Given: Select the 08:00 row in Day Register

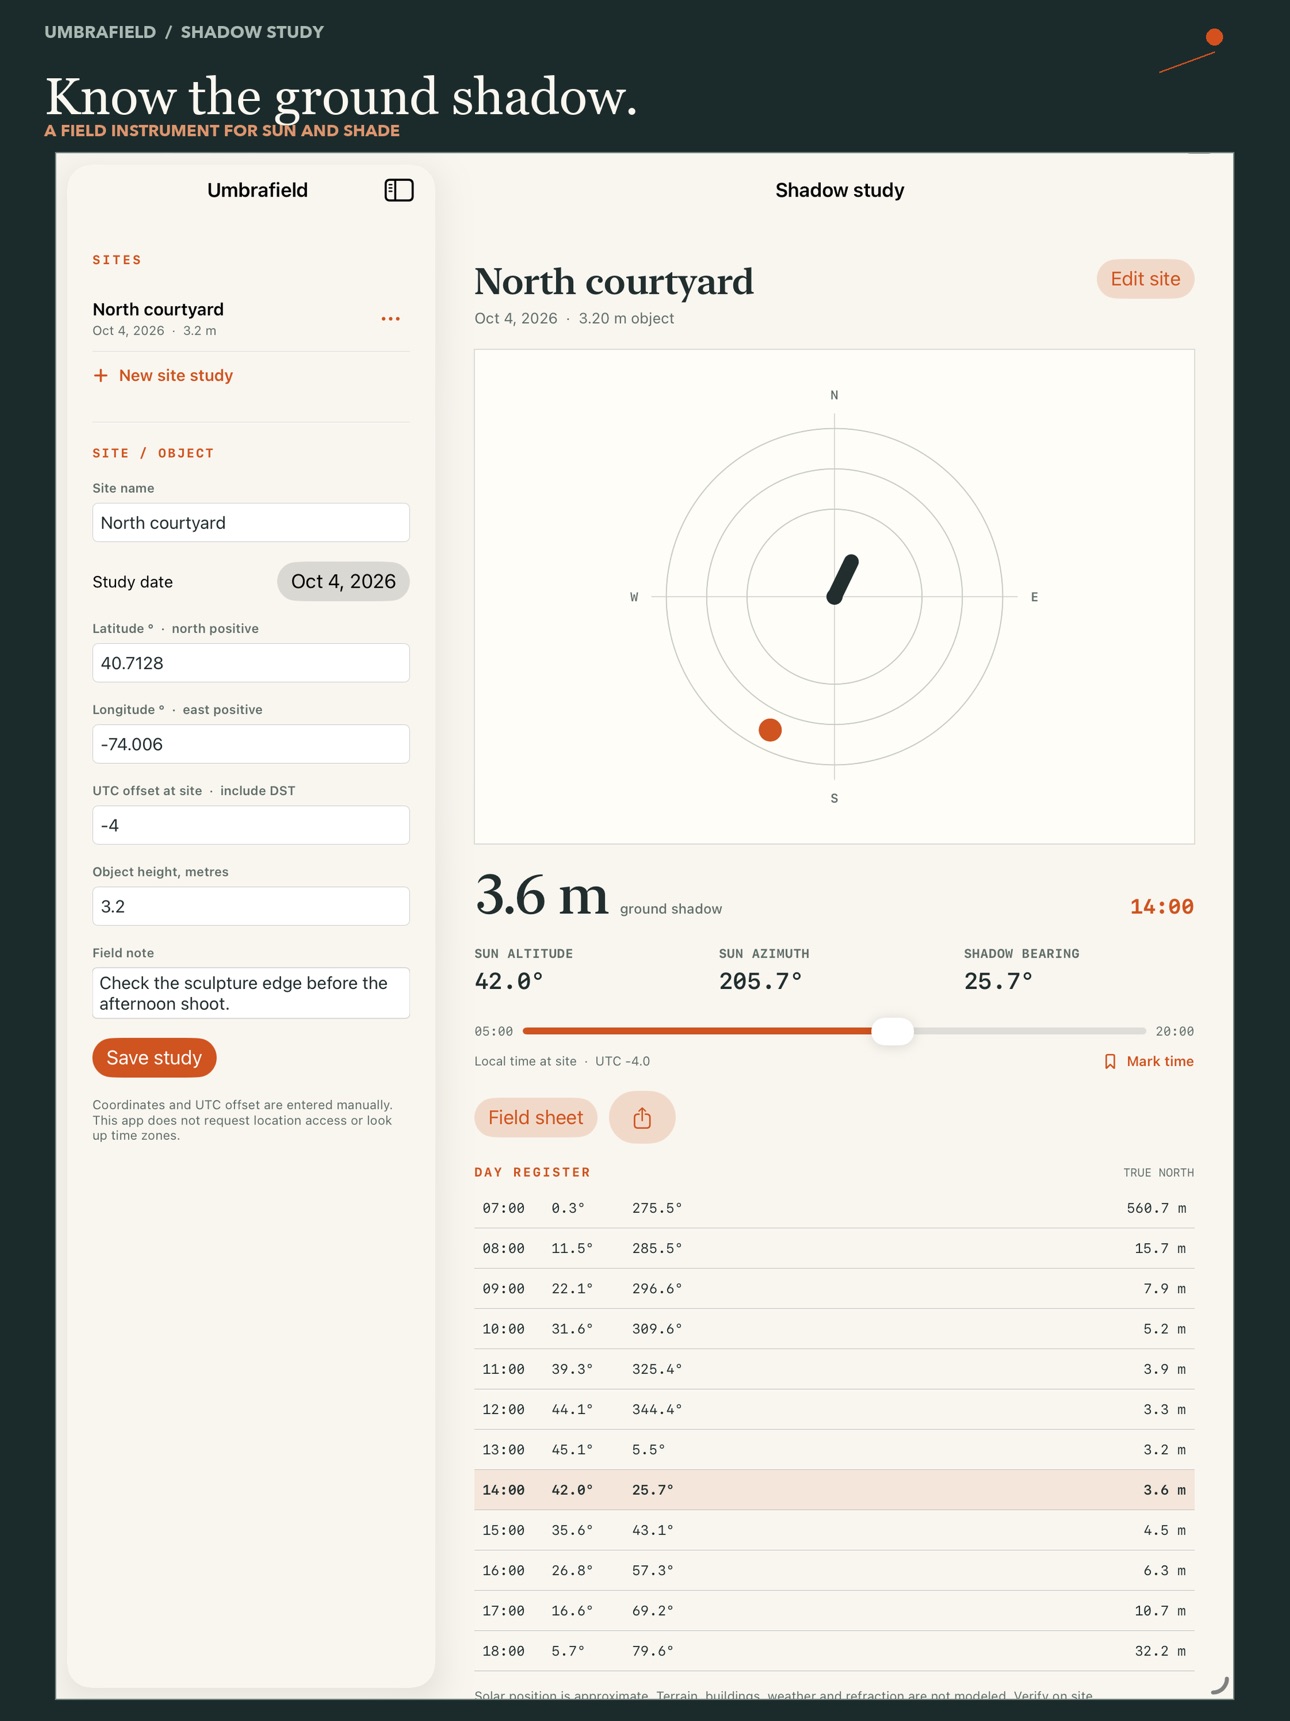Looking at the screenshot, I should (x=834, y=1249).
